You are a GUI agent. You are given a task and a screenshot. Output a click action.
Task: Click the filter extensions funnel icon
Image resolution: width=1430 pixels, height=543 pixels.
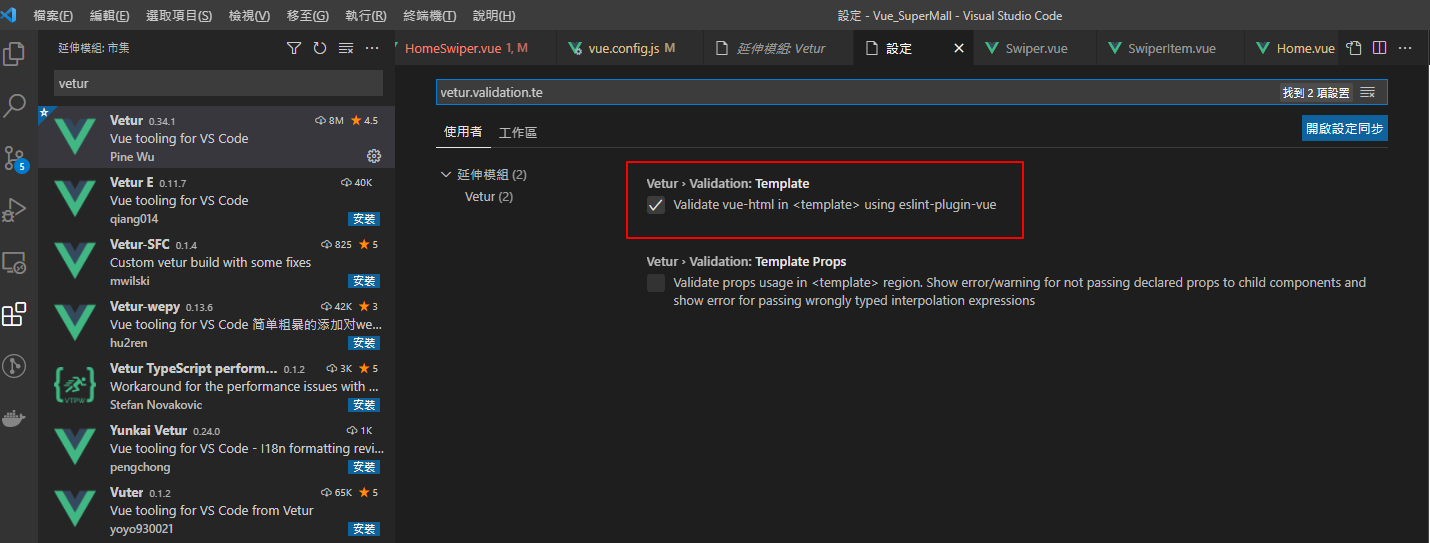(294, 48)
